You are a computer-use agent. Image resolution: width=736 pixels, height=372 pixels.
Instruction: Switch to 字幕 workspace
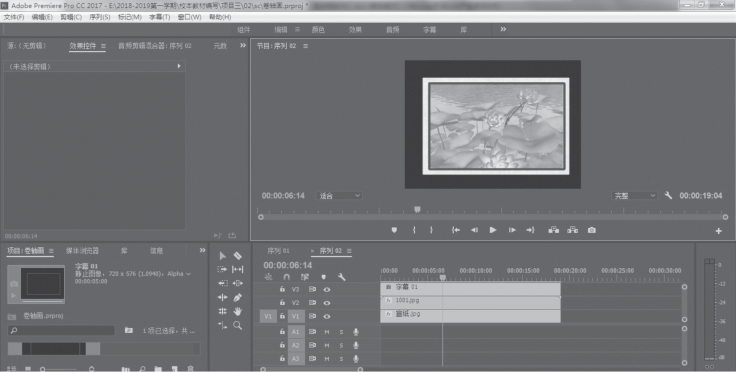429,30
